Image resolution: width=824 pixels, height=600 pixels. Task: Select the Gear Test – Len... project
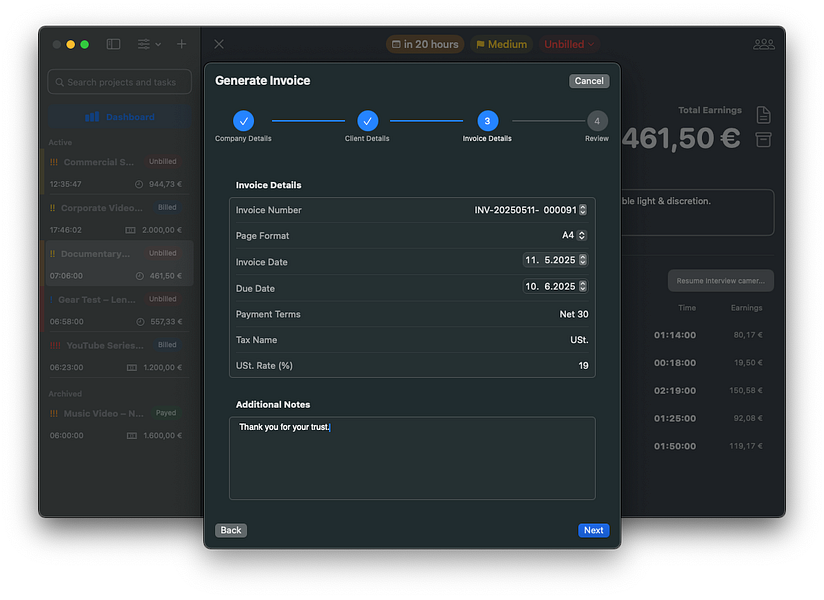[118, 310]
